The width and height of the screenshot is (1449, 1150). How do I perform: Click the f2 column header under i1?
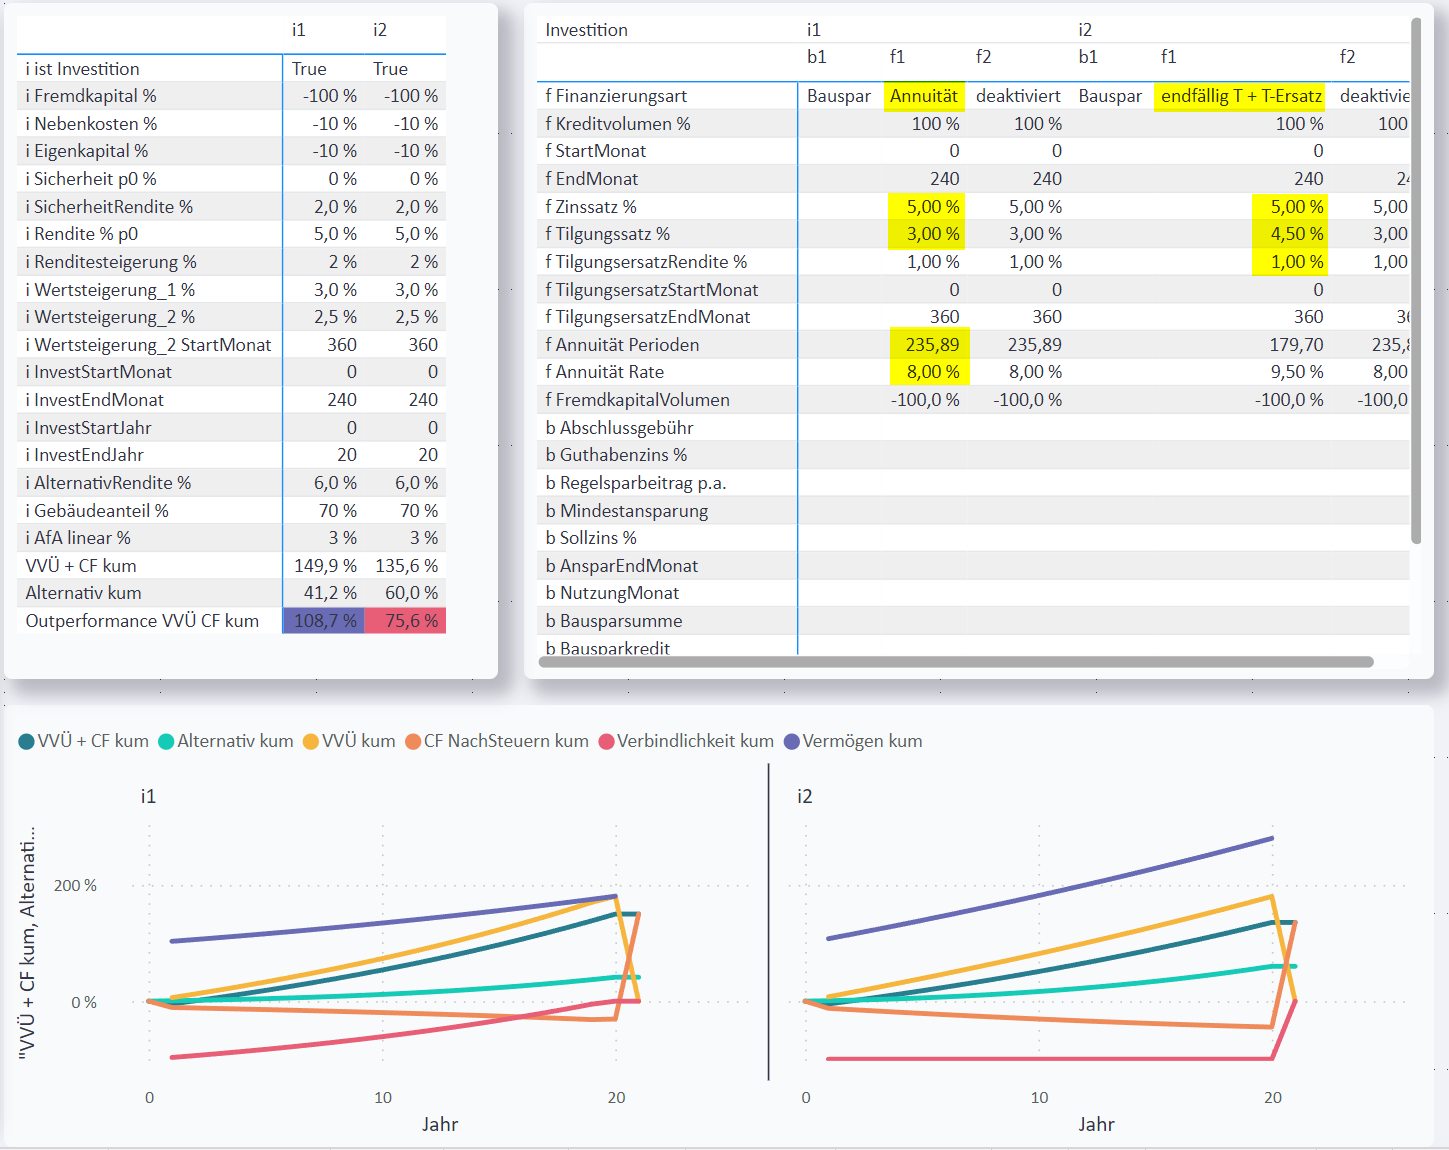pos(984,57)
